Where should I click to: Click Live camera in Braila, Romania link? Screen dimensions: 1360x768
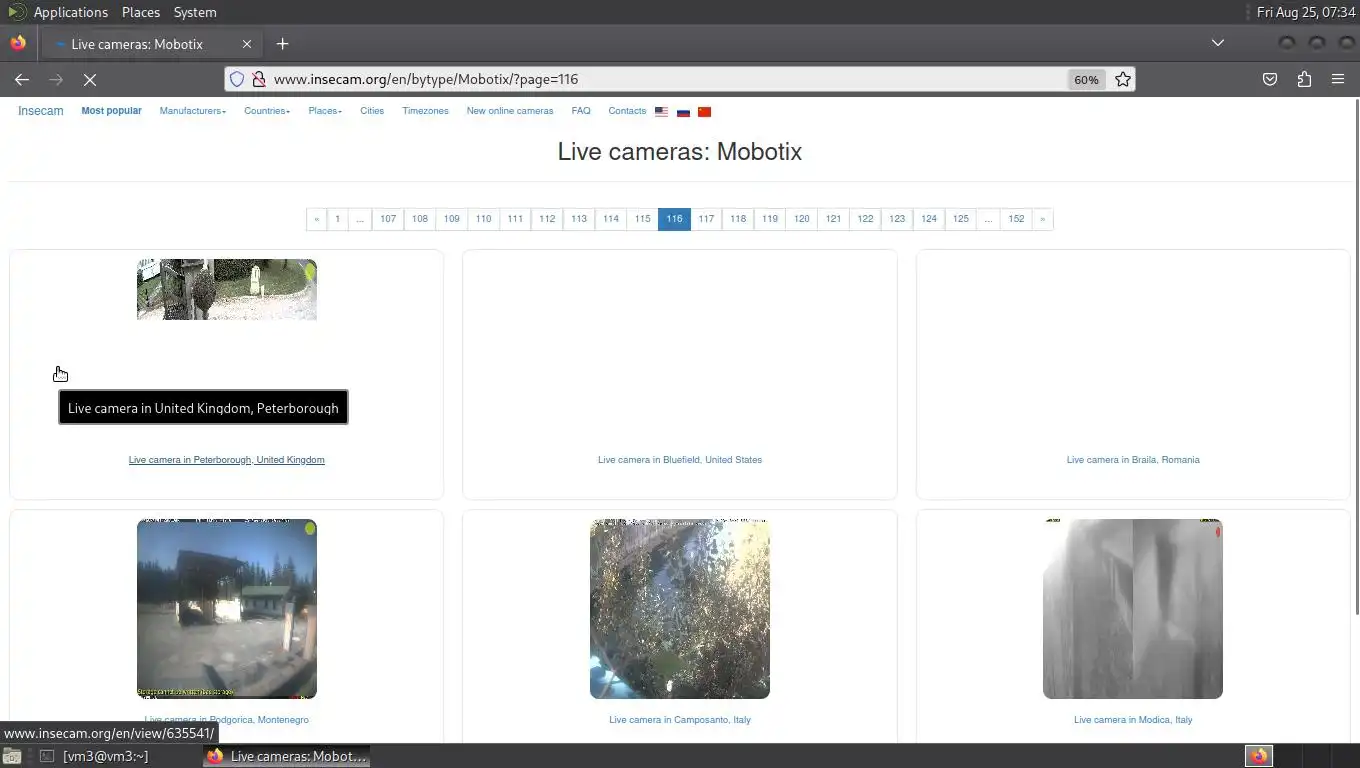click(x=1133, y=460)
